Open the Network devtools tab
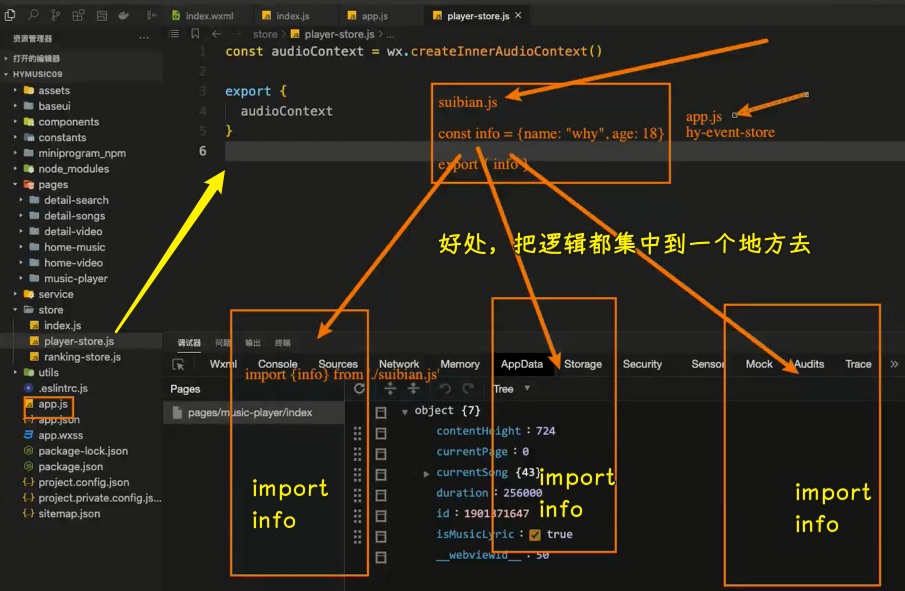The height and width of the screenshot is (591, 905). pos(399,364)
